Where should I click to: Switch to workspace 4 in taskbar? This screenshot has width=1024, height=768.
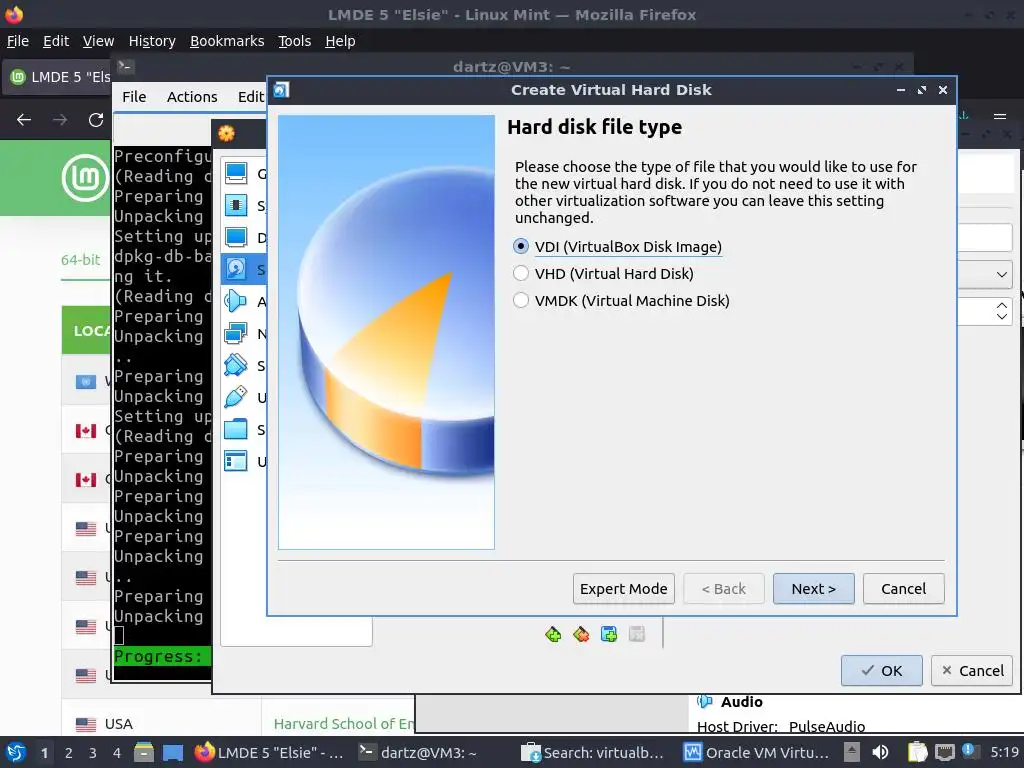(117, 753)
